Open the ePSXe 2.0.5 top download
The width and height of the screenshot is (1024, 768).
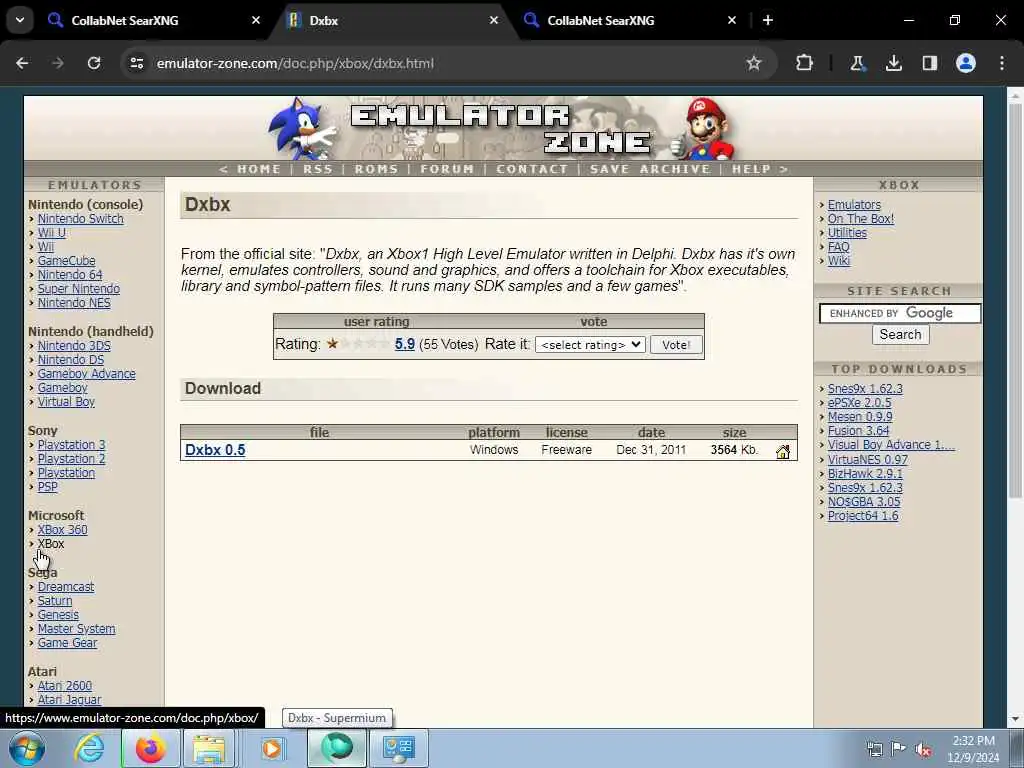click(859, 403)
